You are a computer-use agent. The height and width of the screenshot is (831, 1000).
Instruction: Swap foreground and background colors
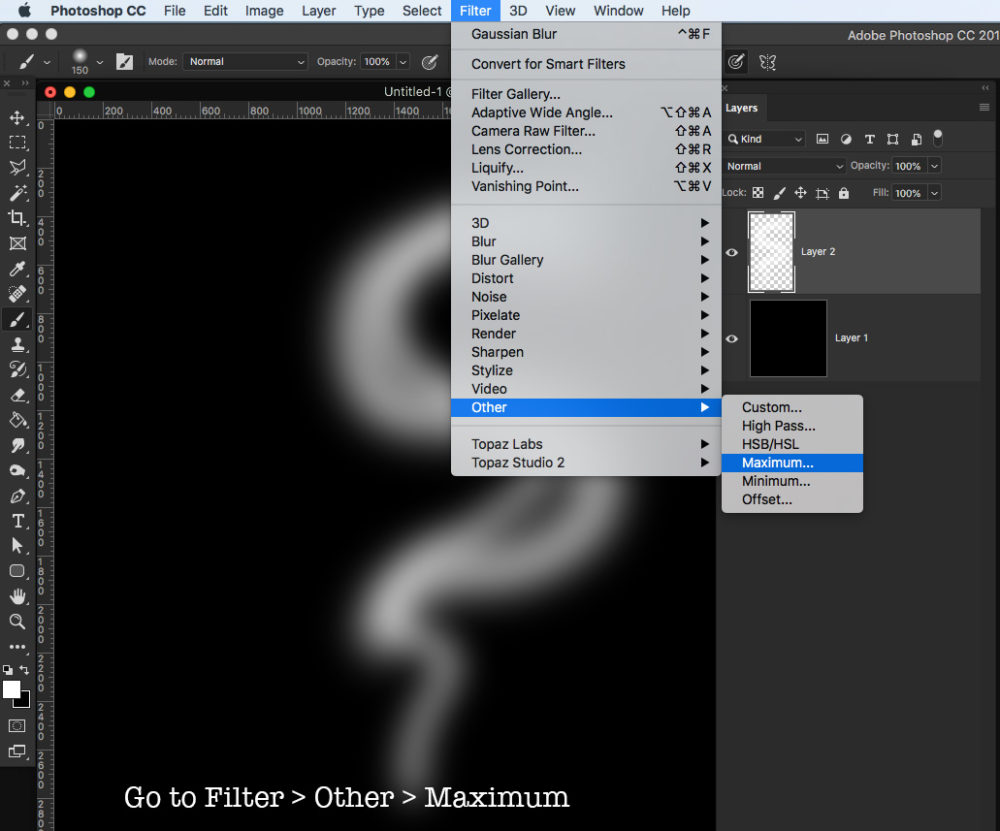24,670
